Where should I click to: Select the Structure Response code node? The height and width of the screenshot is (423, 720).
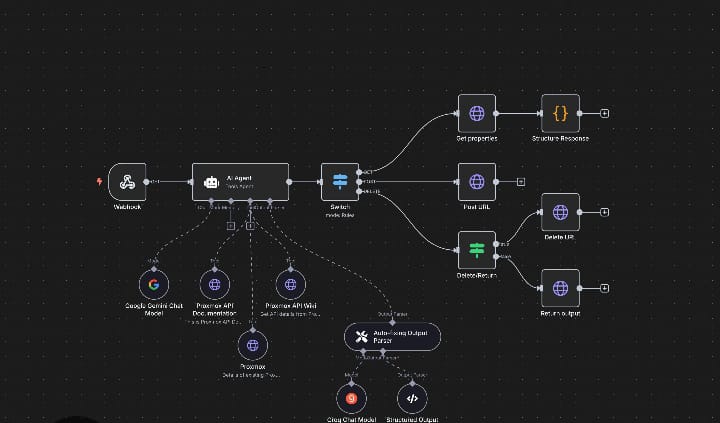[x=560, y=113]
